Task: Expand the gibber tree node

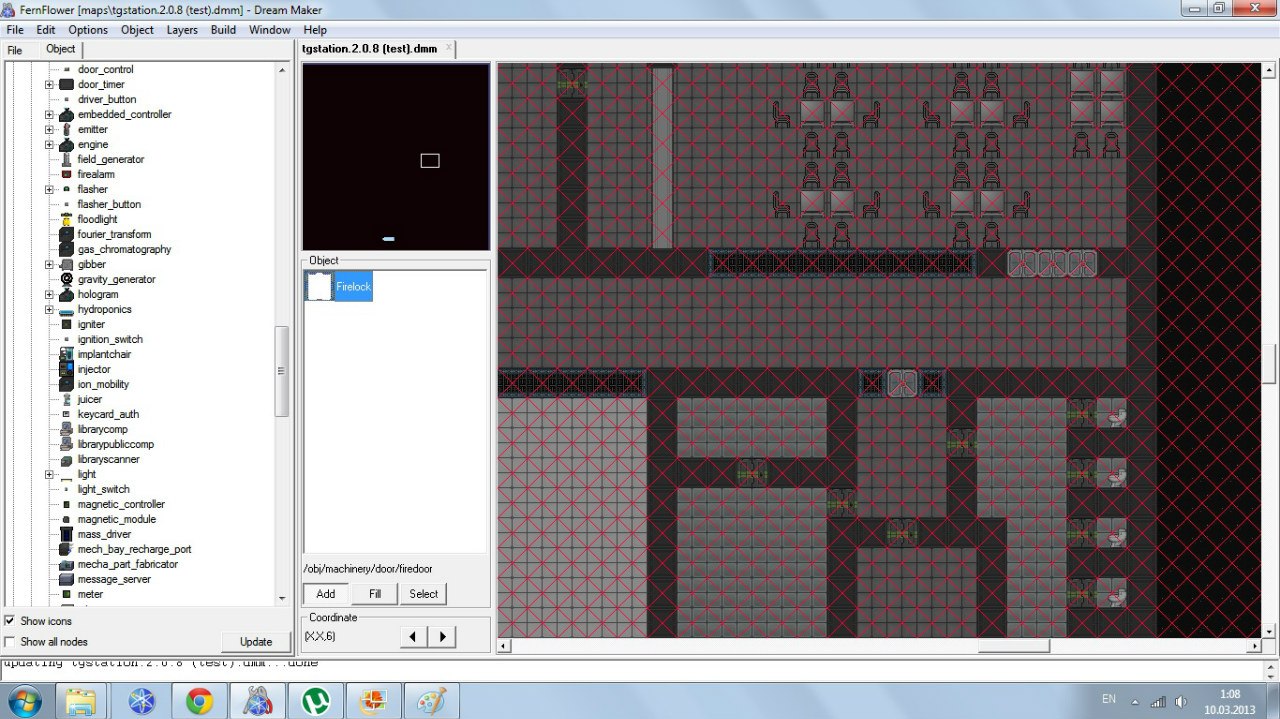Action: (49, 265)
